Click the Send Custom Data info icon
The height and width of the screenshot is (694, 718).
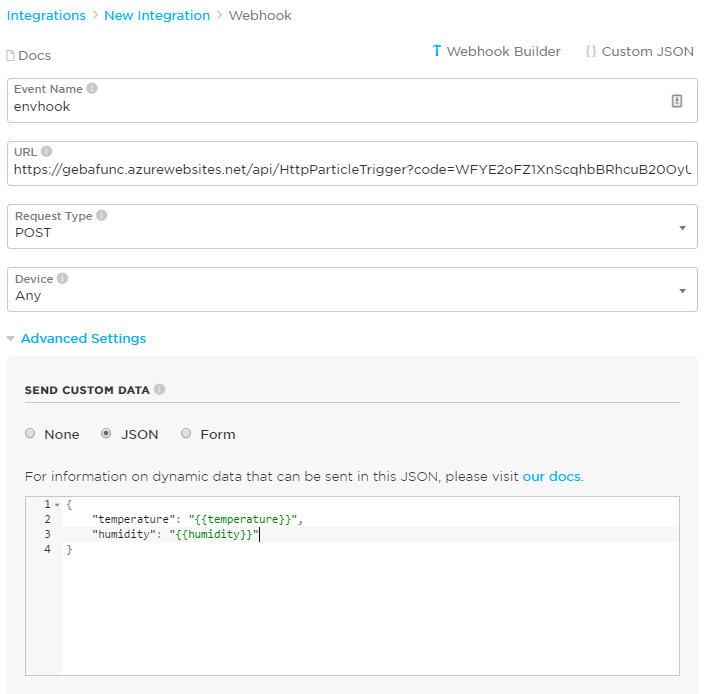pos(160,389)
